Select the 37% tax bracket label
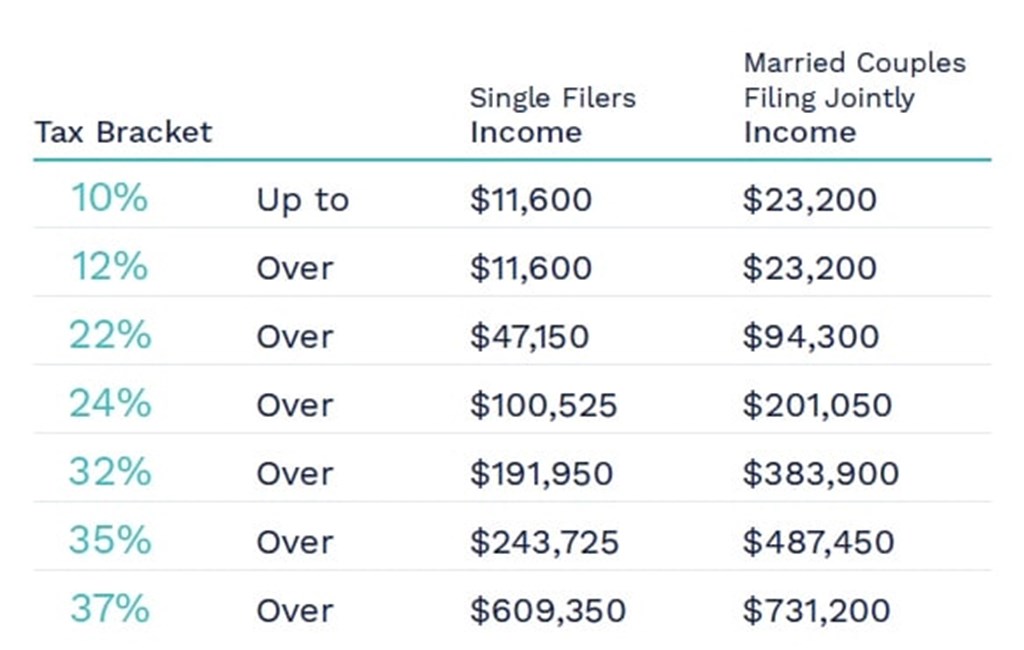 pos(110,609)
